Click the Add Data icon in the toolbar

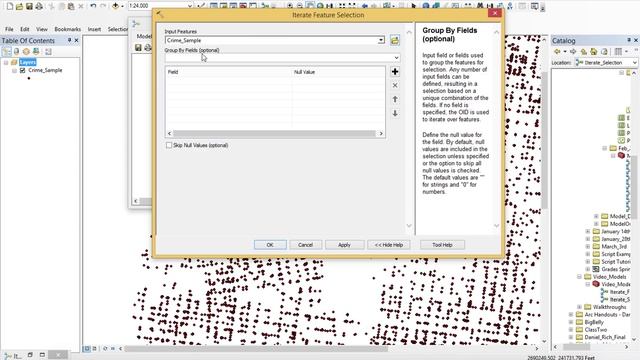116,6
